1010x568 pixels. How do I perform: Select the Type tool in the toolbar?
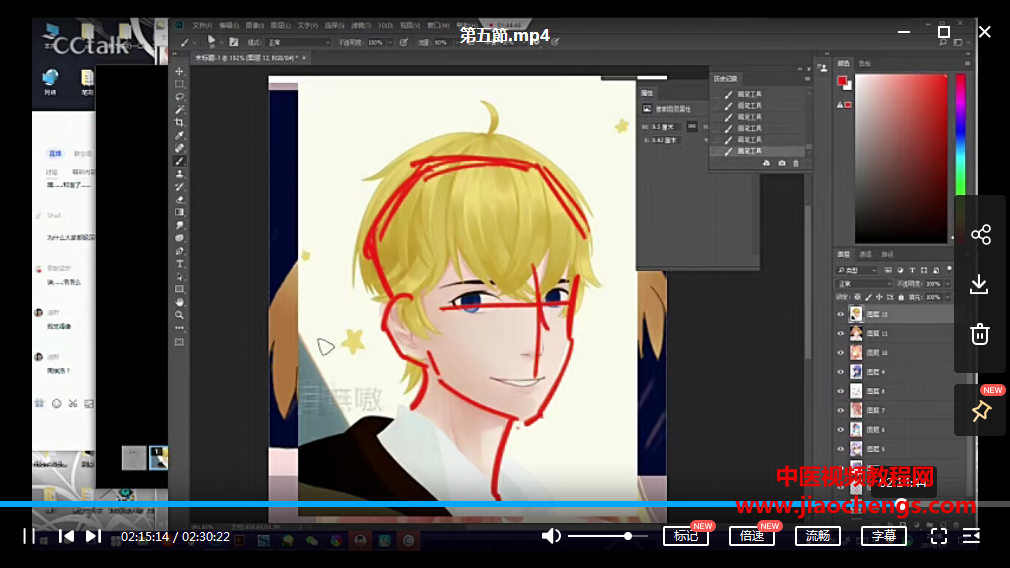(180, 264)
